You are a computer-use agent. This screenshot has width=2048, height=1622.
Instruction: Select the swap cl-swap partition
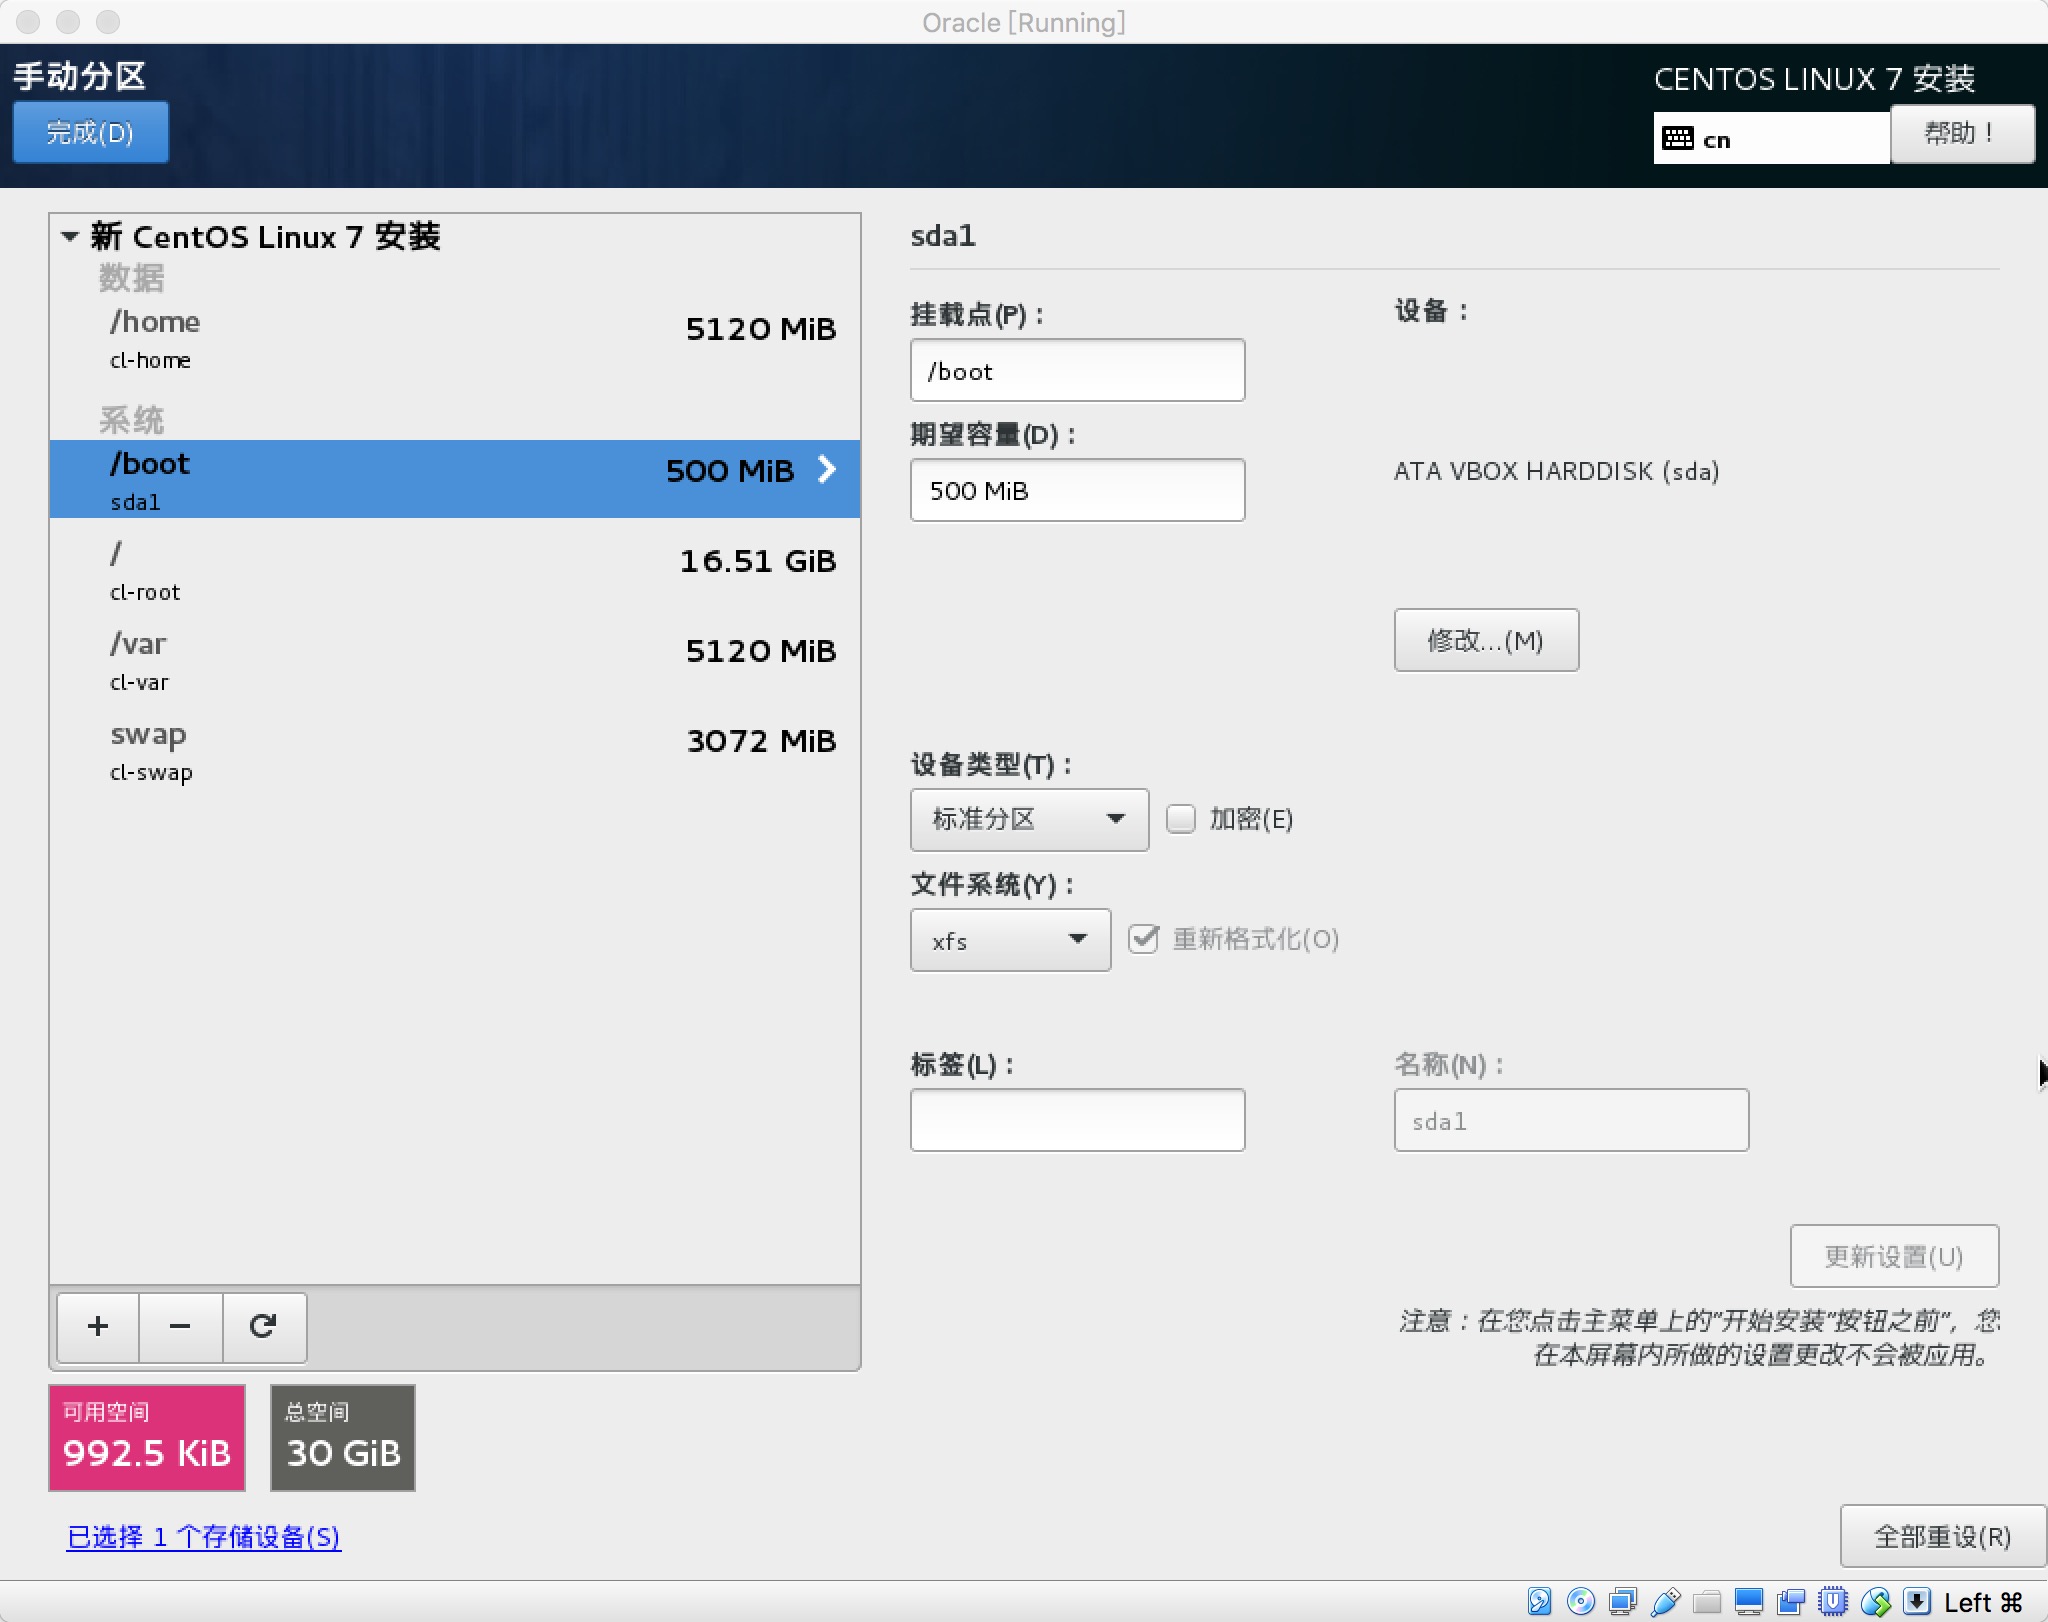click(x=455, y=751)
